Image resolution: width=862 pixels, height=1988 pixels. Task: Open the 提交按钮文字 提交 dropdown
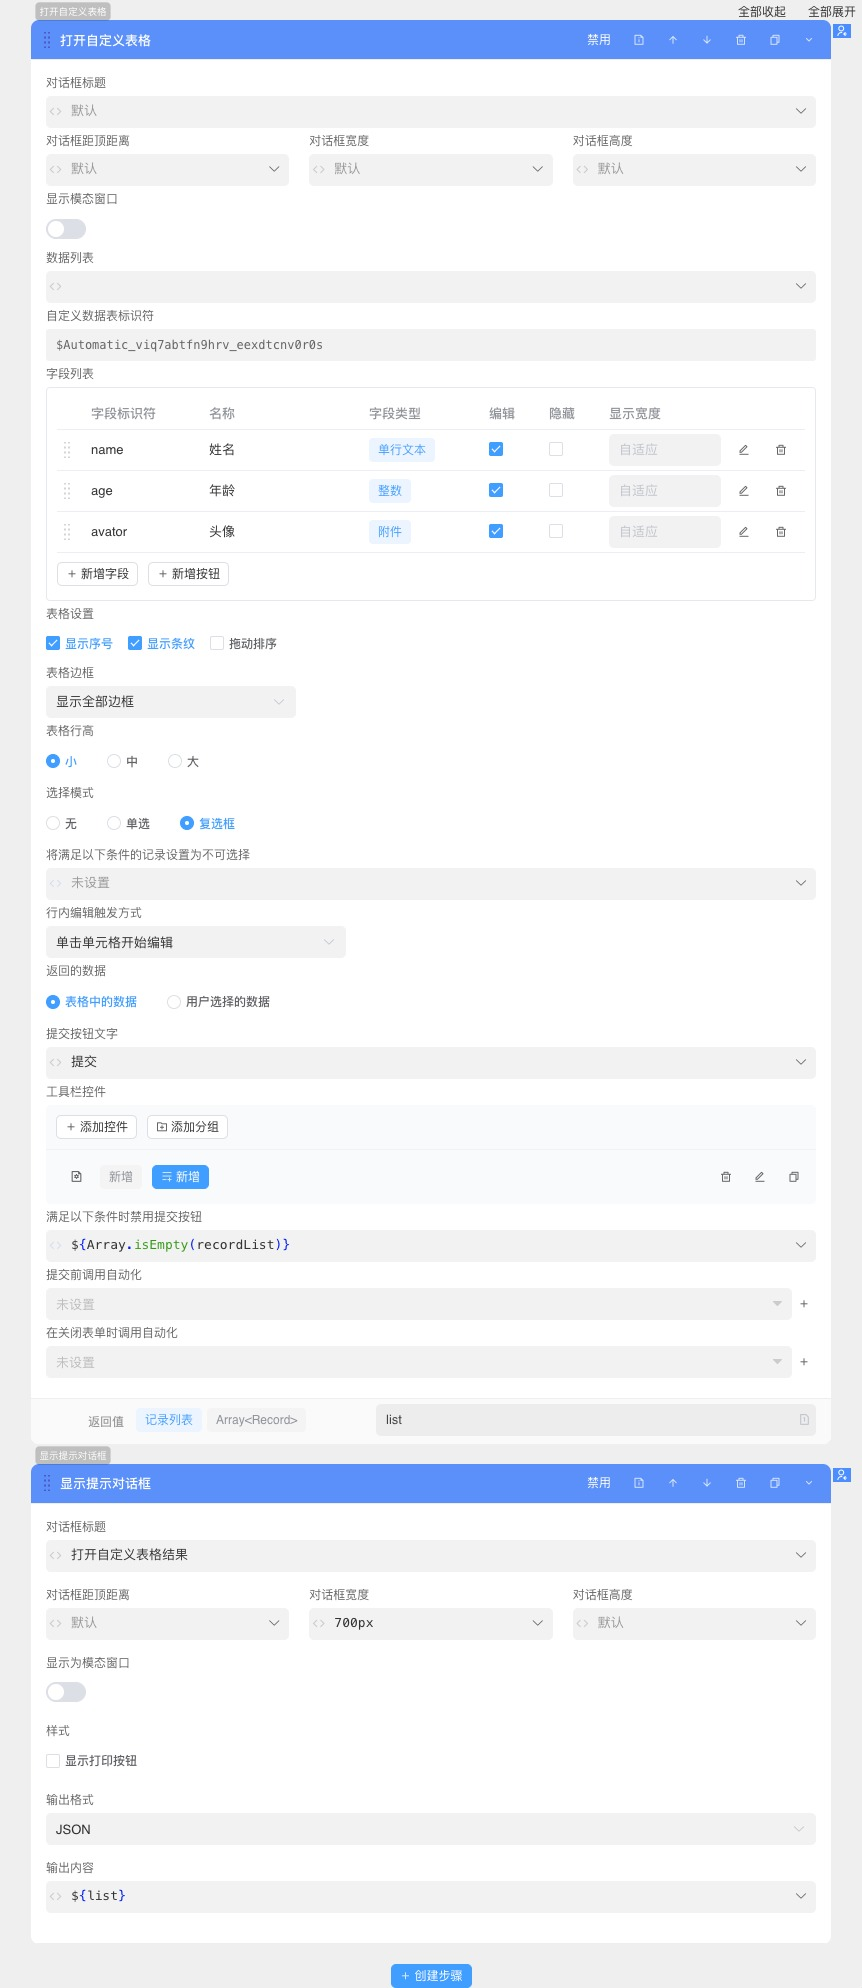point(431,1062)
